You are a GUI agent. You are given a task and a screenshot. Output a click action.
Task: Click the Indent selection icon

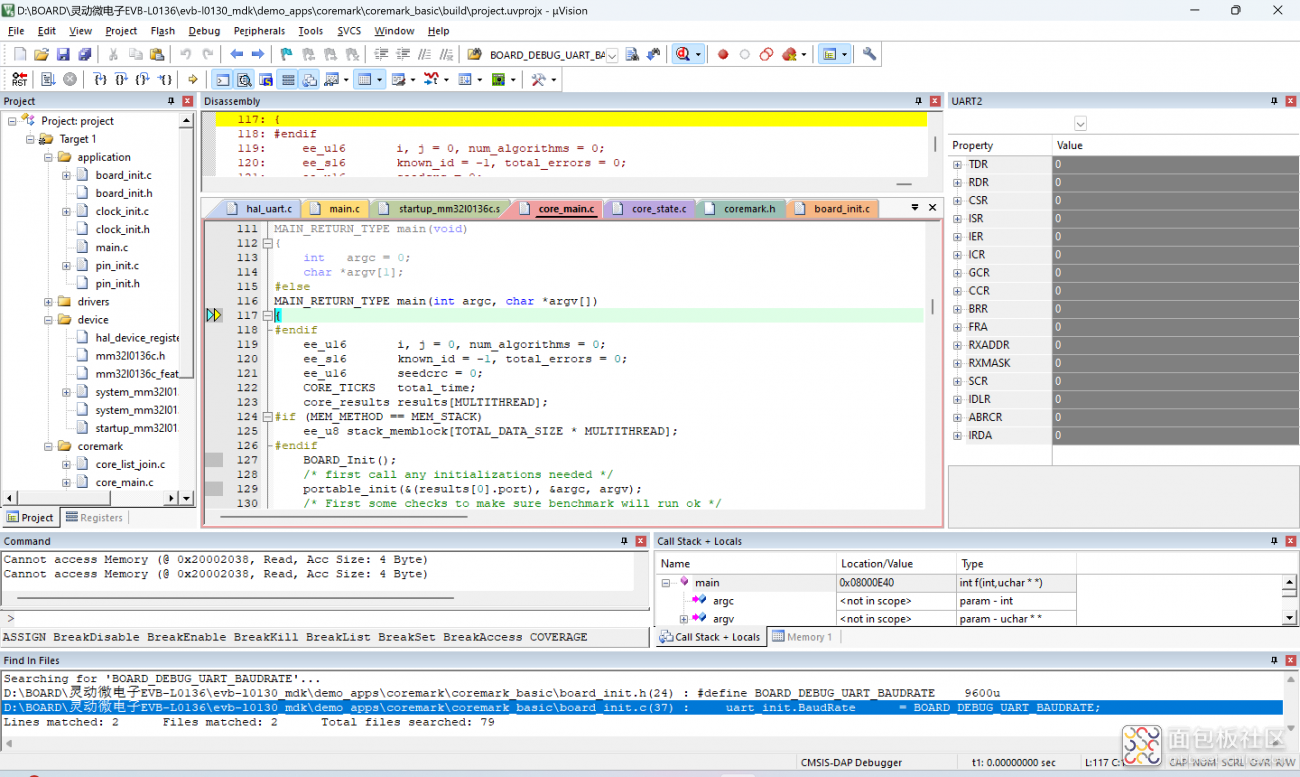click(x=382, y=54)
